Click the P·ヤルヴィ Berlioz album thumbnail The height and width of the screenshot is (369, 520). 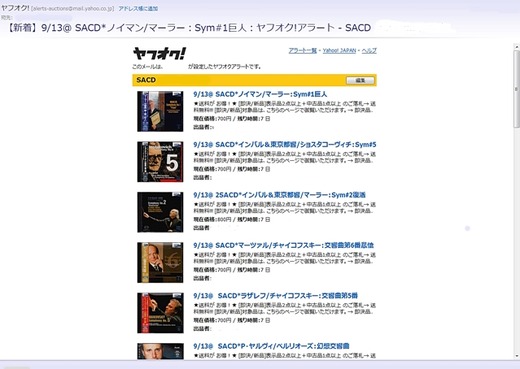coord(160,351)
